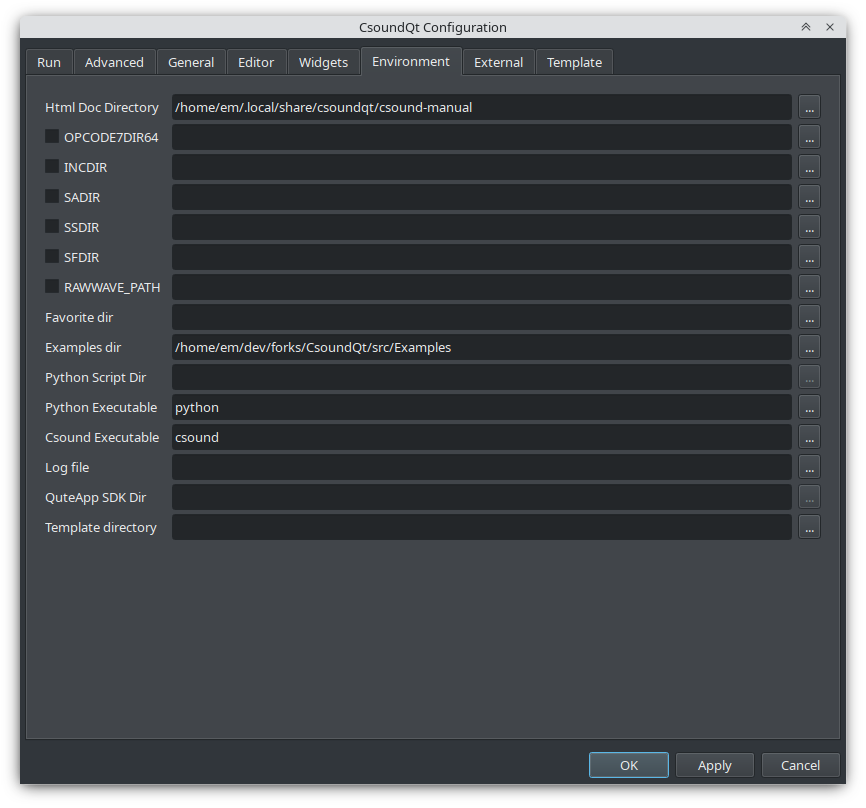Open the Template tab
Viewport: 866px width, 808px height.
click(574, 62)
